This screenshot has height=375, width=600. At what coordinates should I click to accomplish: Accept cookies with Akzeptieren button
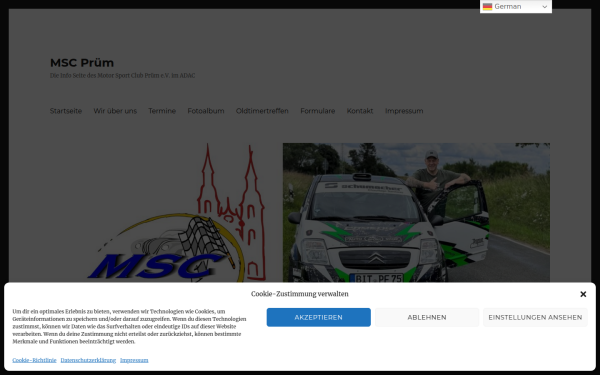[x=319, y=317]
